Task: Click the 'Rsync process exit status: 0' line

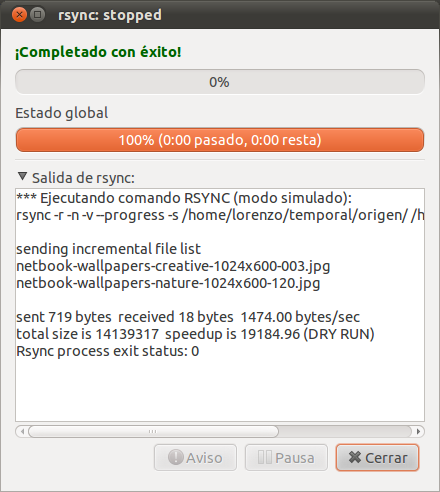Action: (x=108, y=351)
